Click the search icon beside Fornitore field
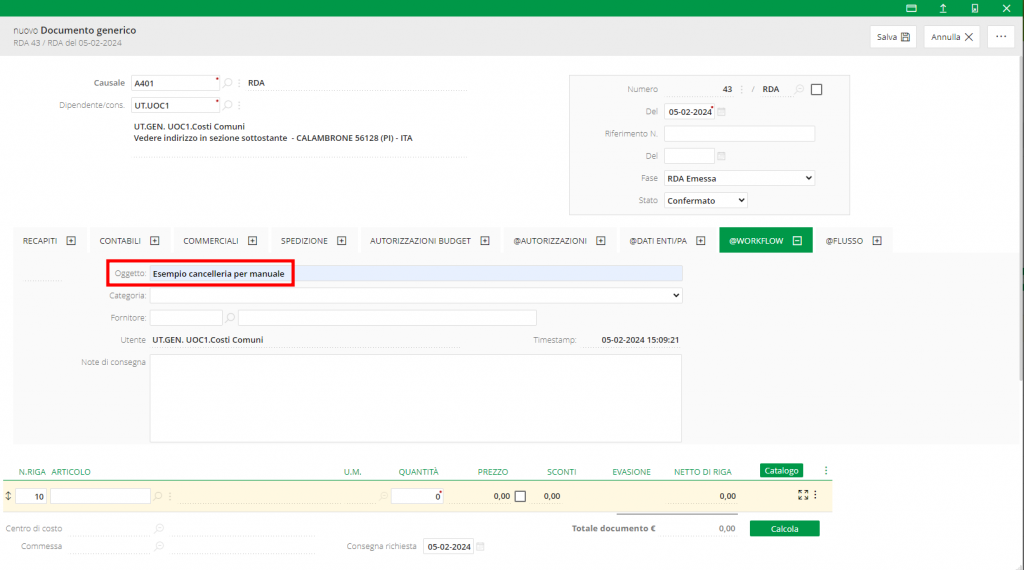The width and height of the screenshot is (1024, 570). tap(230, 318)
